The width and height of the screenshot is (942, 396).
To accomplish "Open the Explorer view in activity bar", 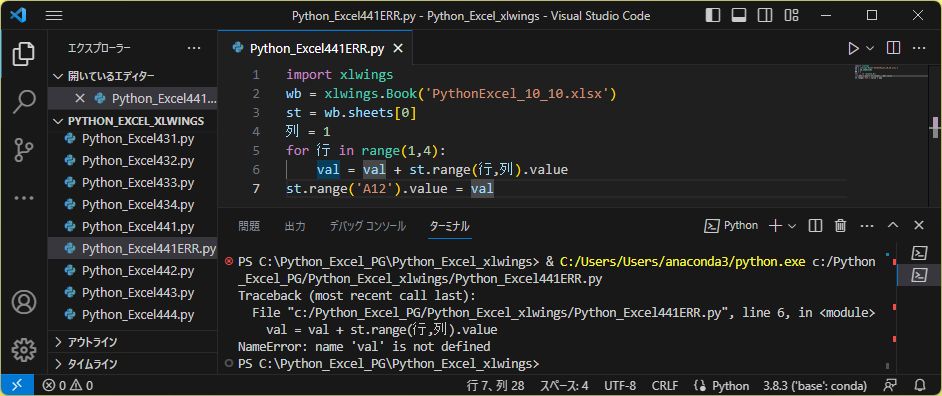I will pyautogui.click(x=23, y=55).
